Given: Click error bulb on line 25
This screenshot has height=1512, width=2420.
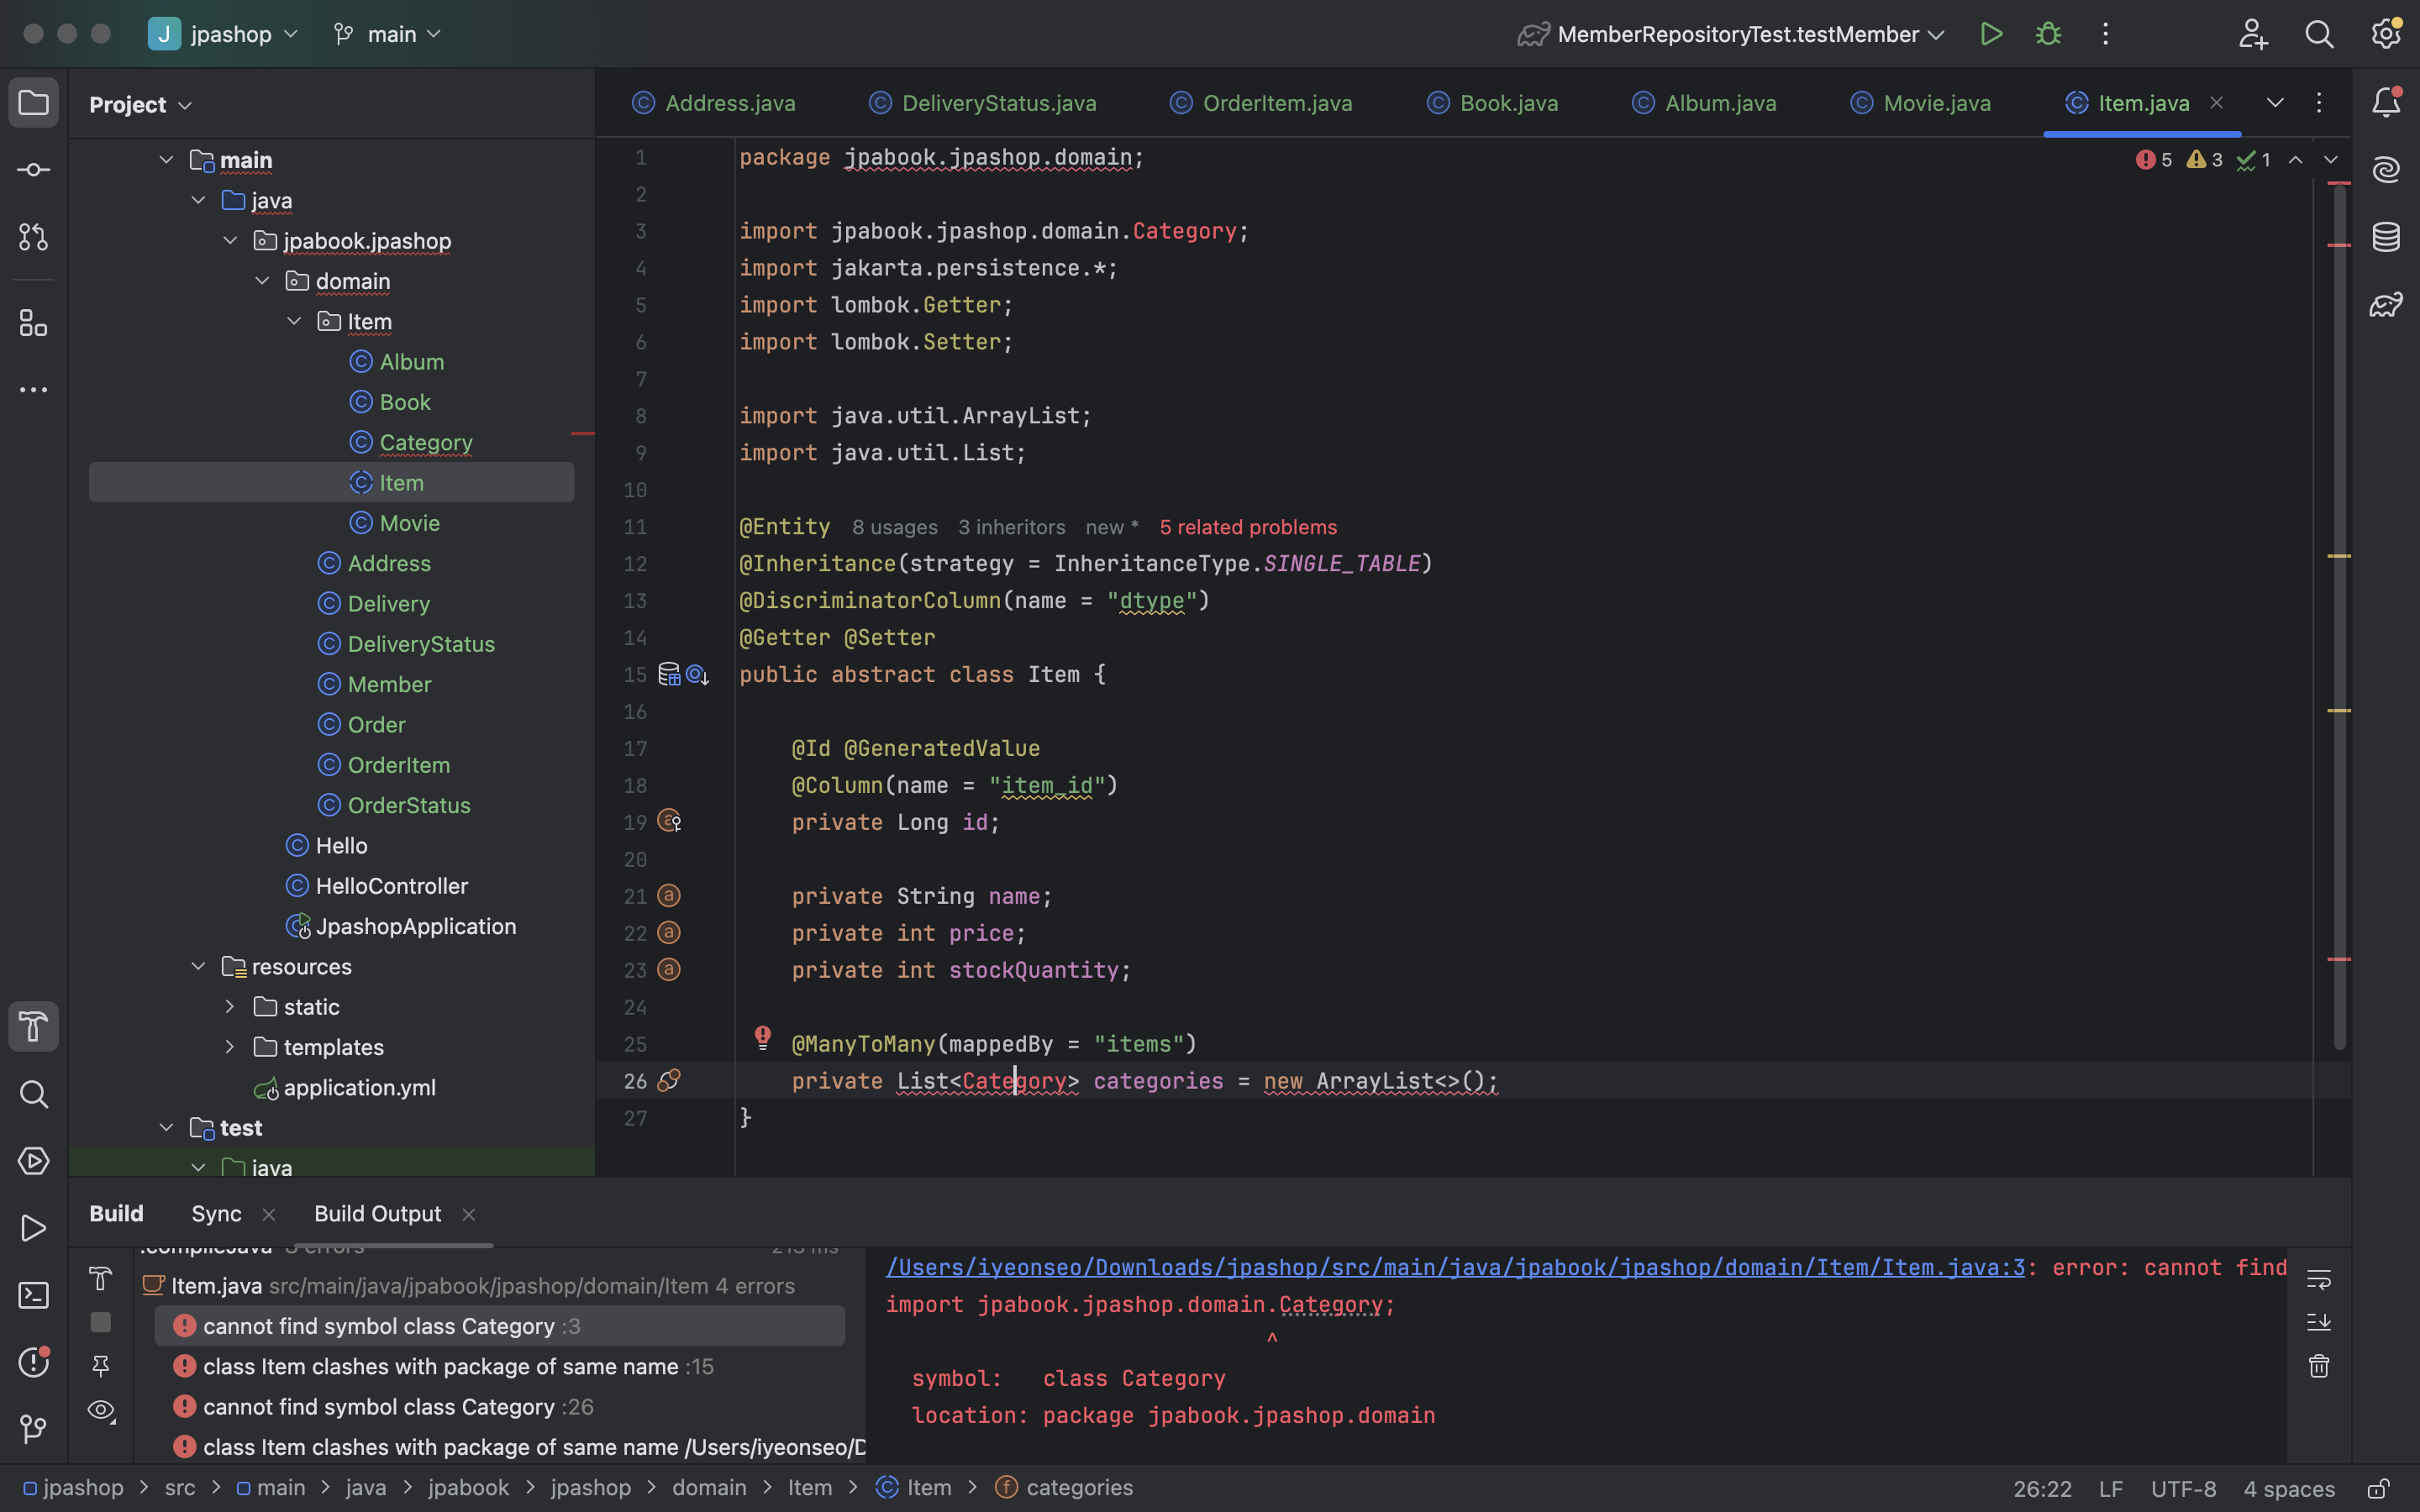Looking at the screenshot, I should click(x=762, y=1037).
